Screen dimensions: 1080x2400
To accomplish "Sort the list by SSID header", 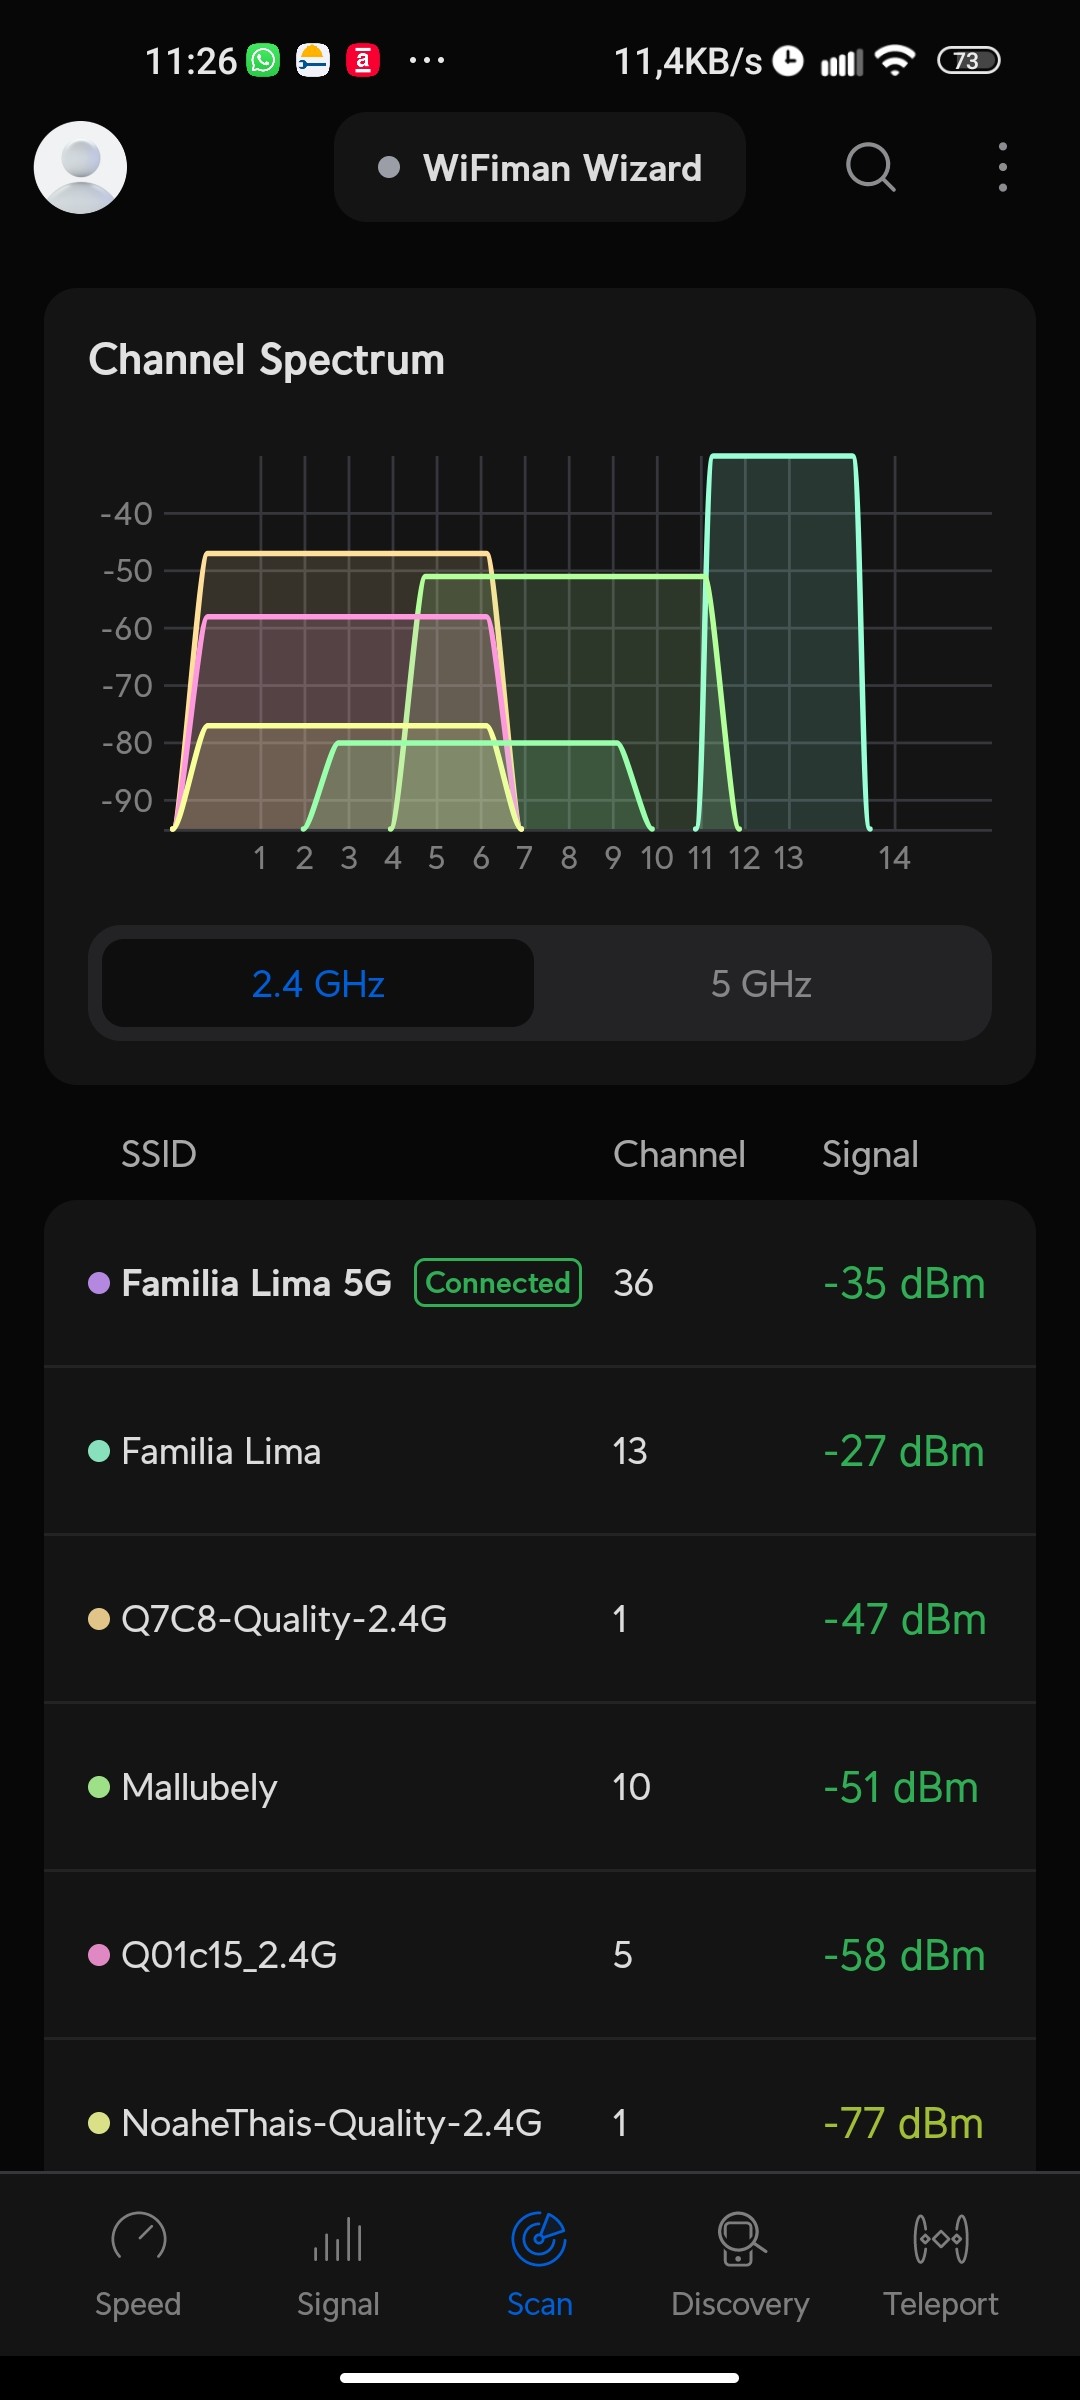I will (158, 1154).
